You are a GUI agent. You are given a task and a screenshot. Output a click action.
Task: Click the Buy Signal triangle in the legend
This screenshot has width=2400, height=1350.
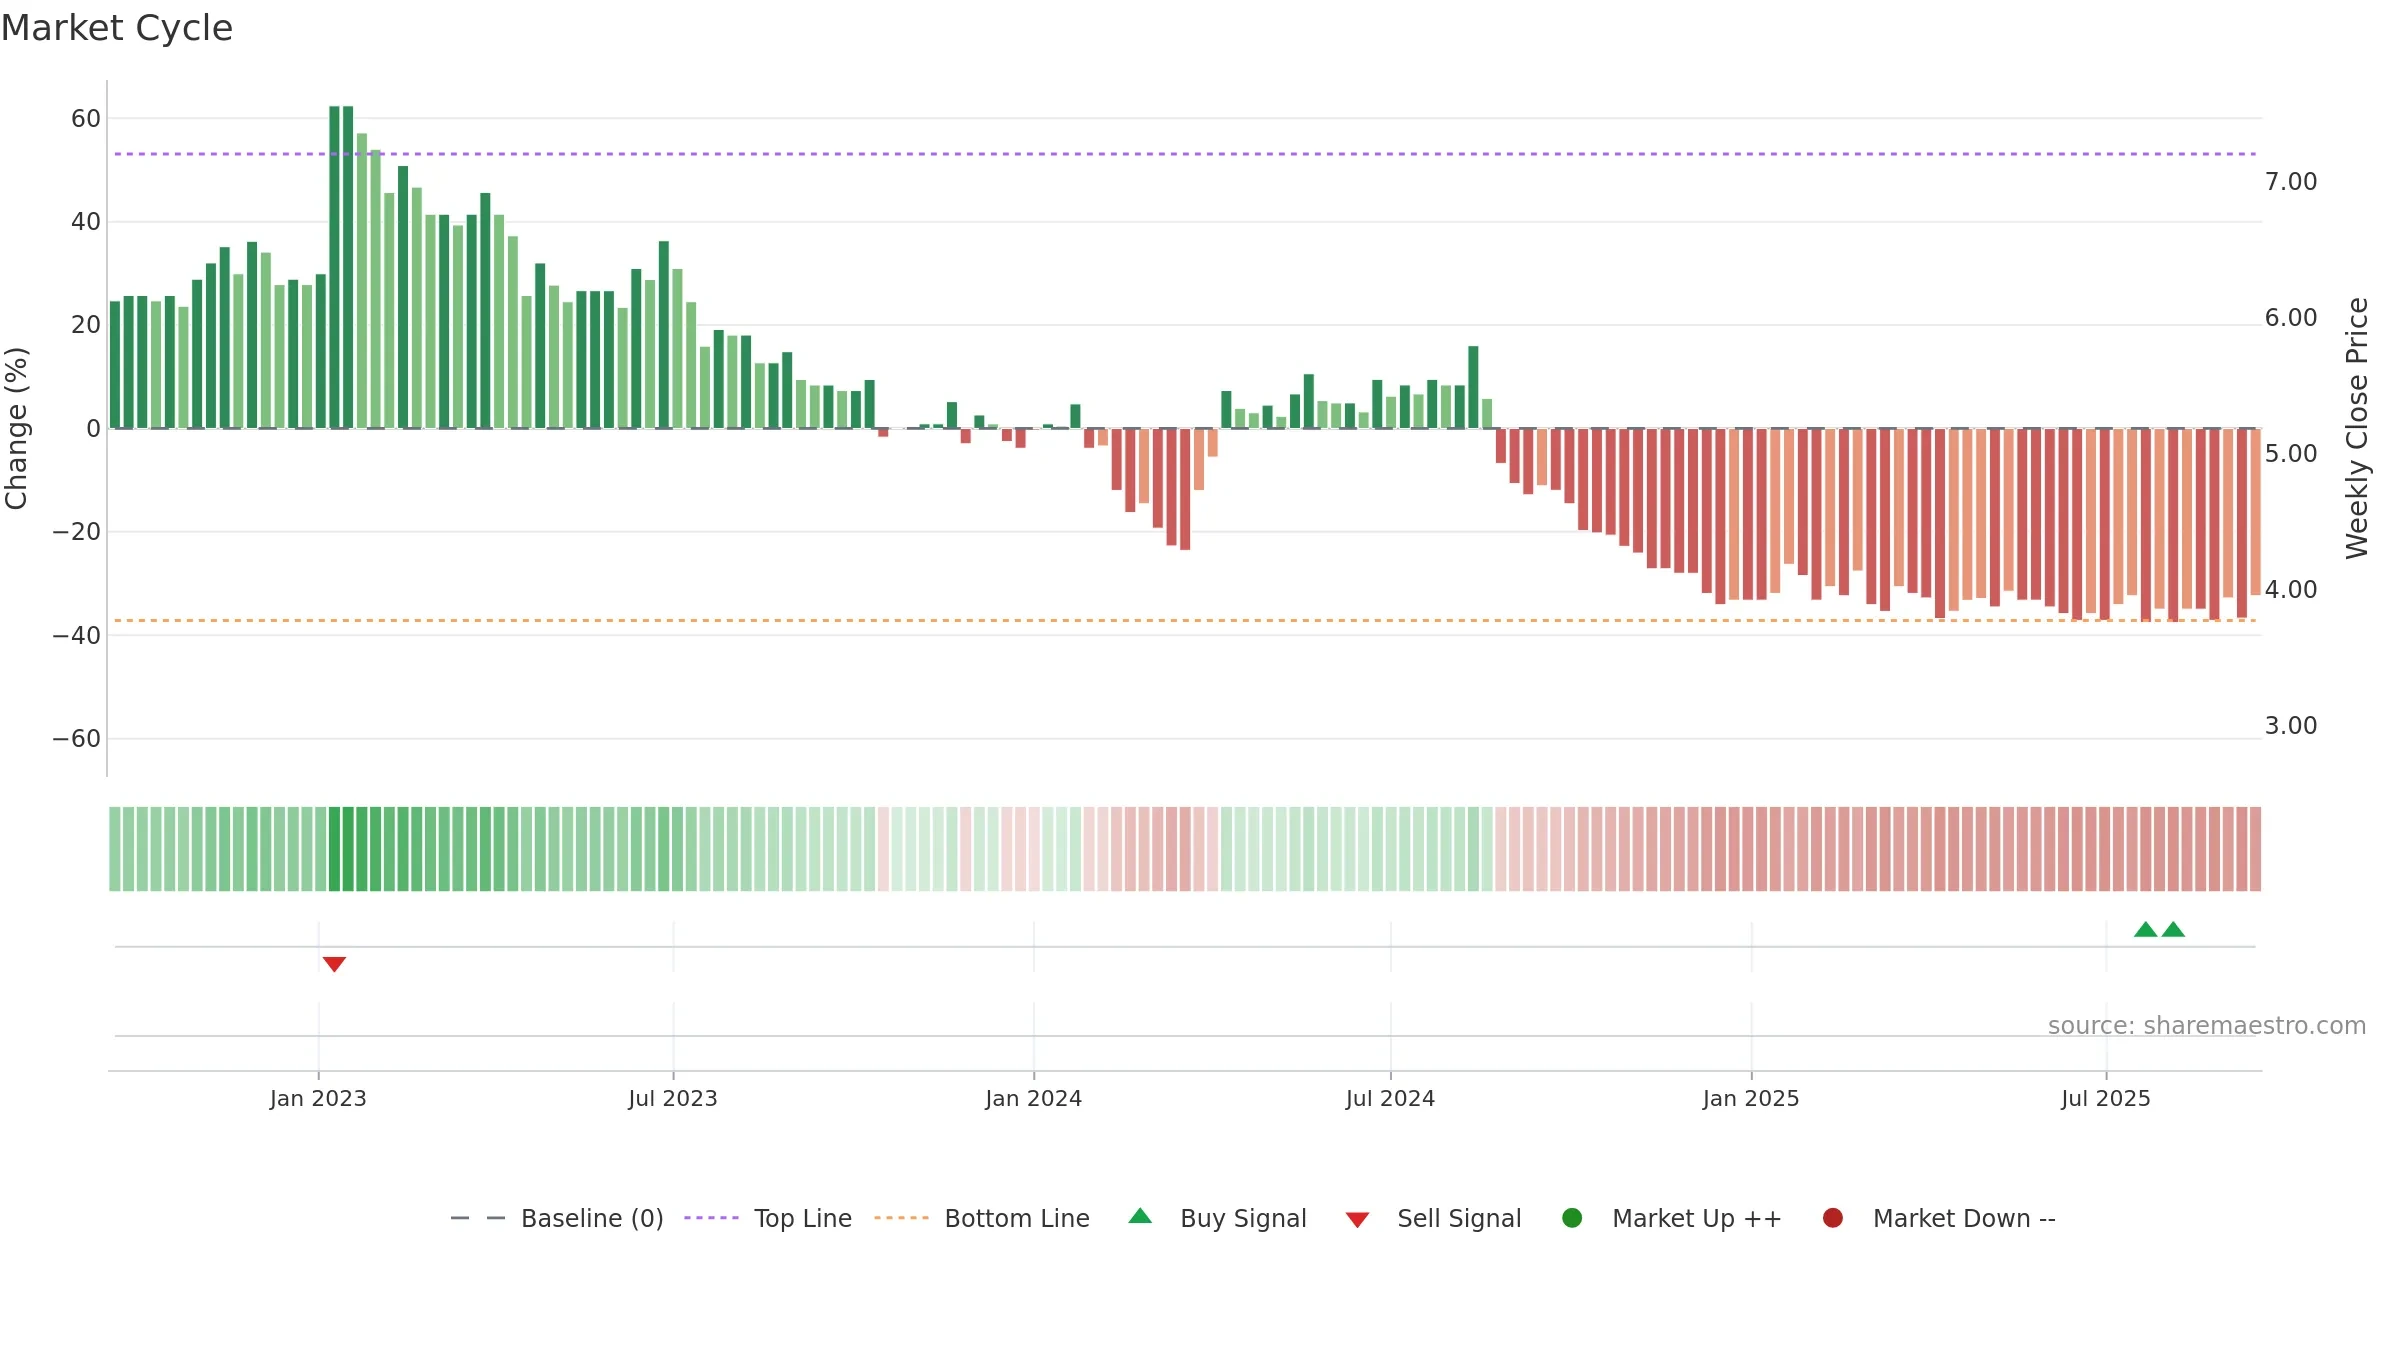click(1140, 1216)
